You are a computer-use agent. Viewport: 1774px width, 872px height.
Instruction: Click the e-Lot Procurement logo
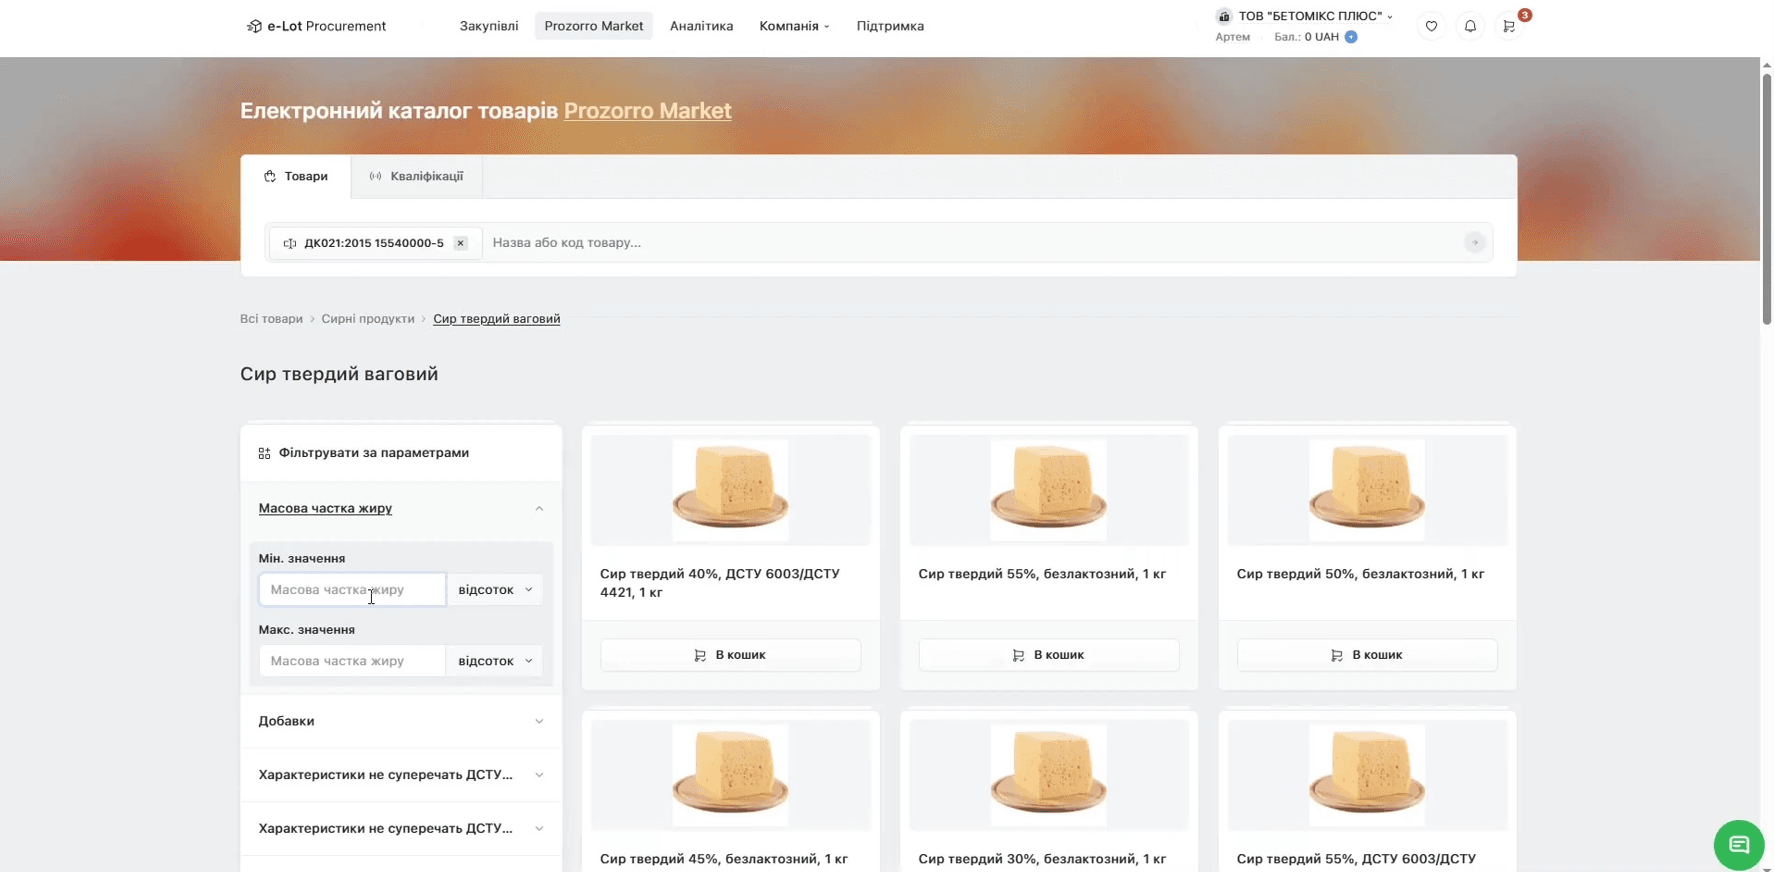316,26
